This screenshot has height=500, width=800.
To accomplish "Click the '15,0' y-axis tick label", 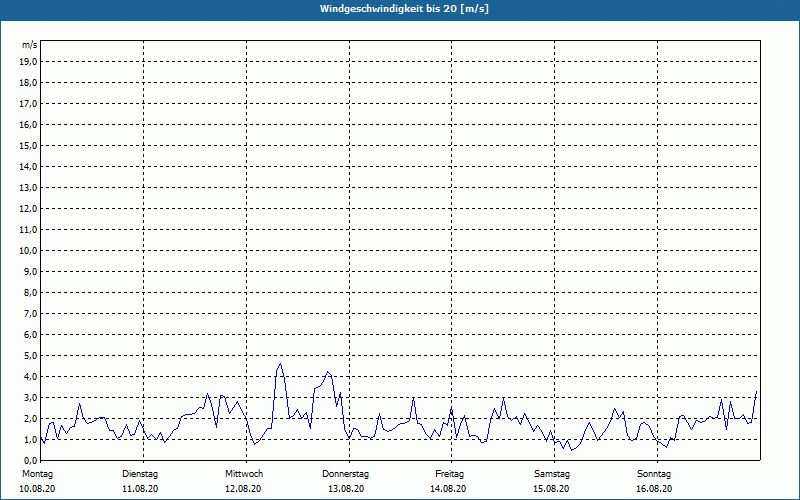I will 29,145.
